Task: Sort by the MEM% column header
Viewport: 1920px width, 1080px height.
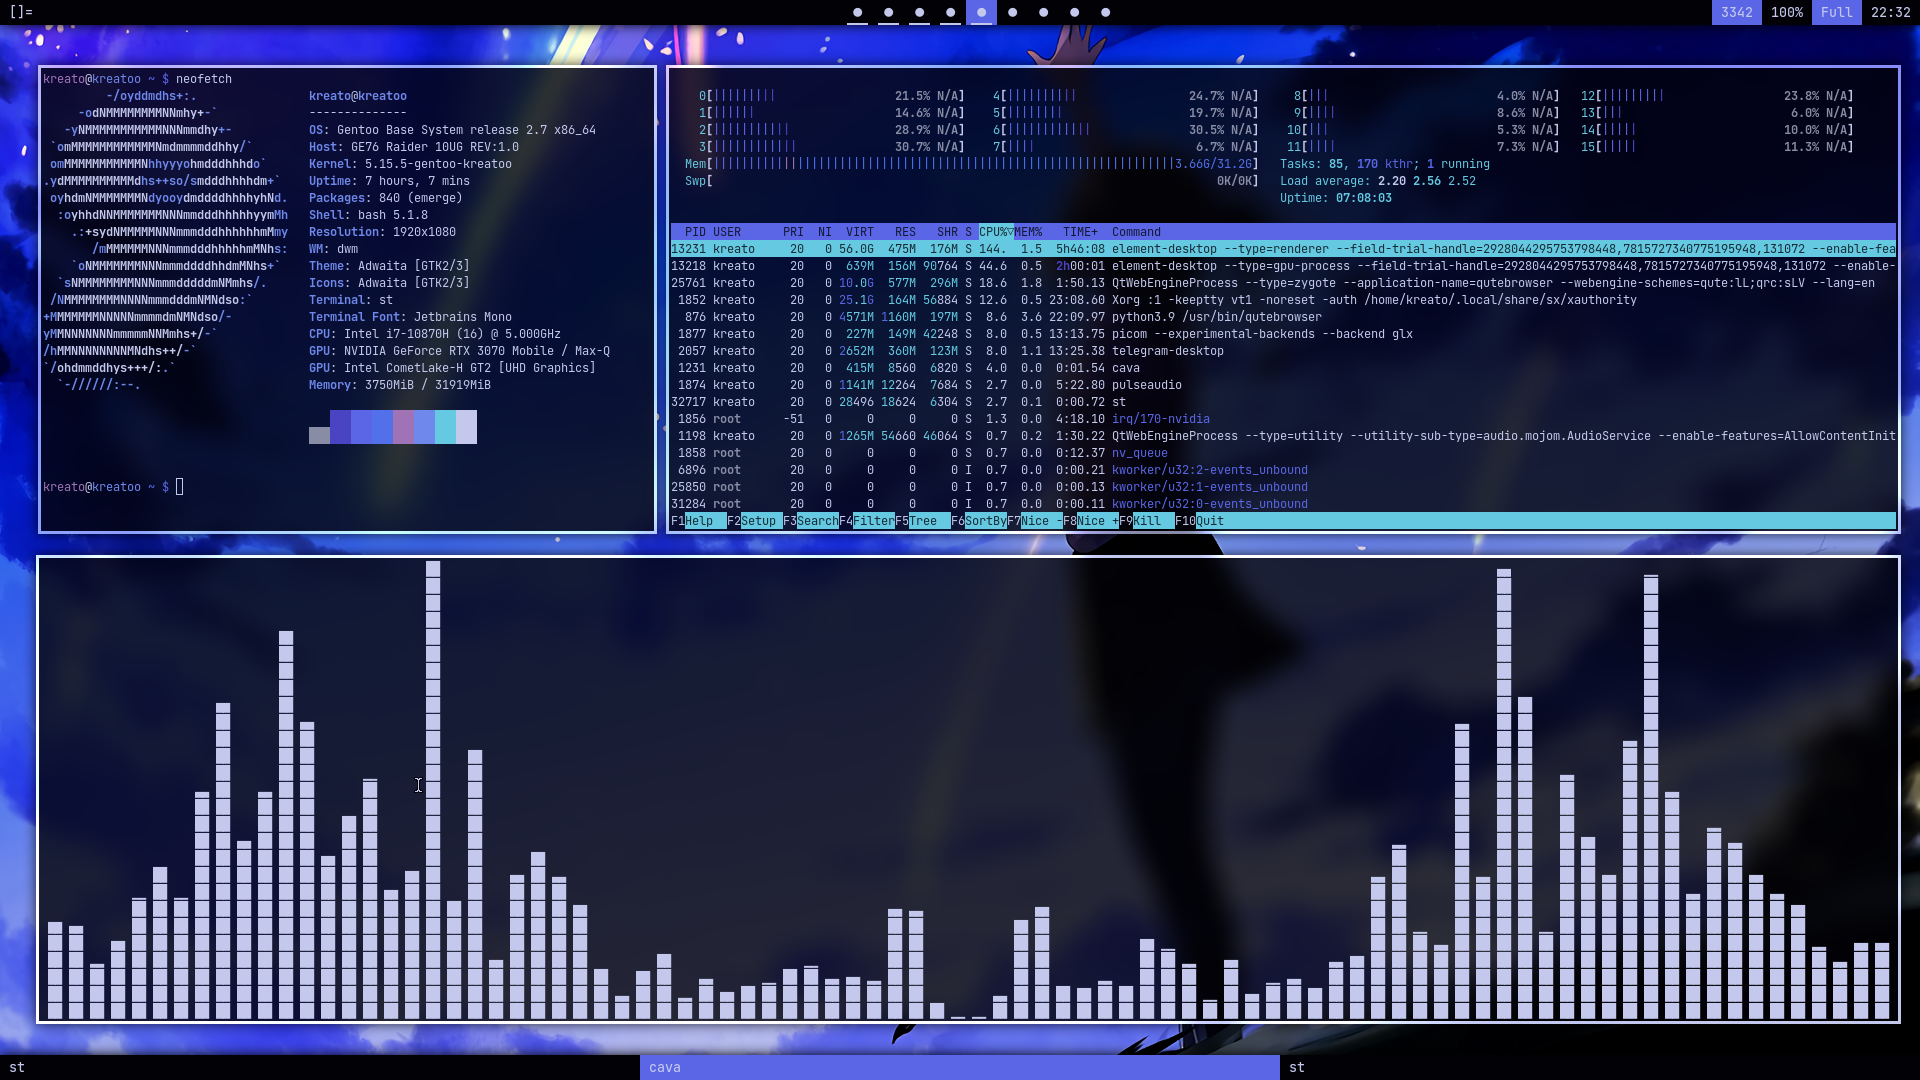Action: pyautogui.click(x=1028, y=232)
